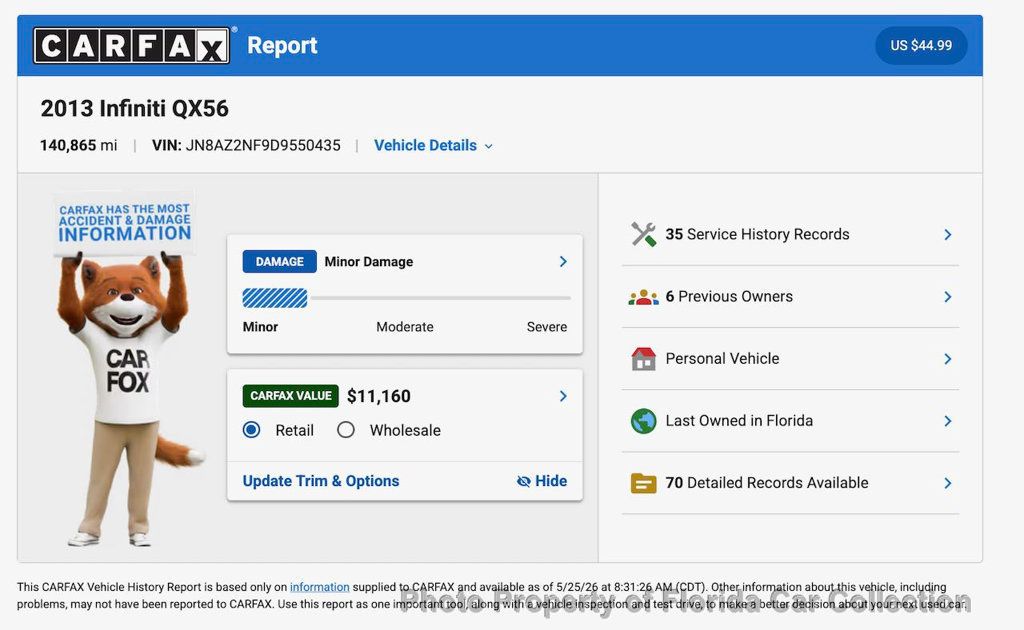This screenshot has width=1024, height=630.
Task: Click the Minor severity label
Action: (260, 326)
